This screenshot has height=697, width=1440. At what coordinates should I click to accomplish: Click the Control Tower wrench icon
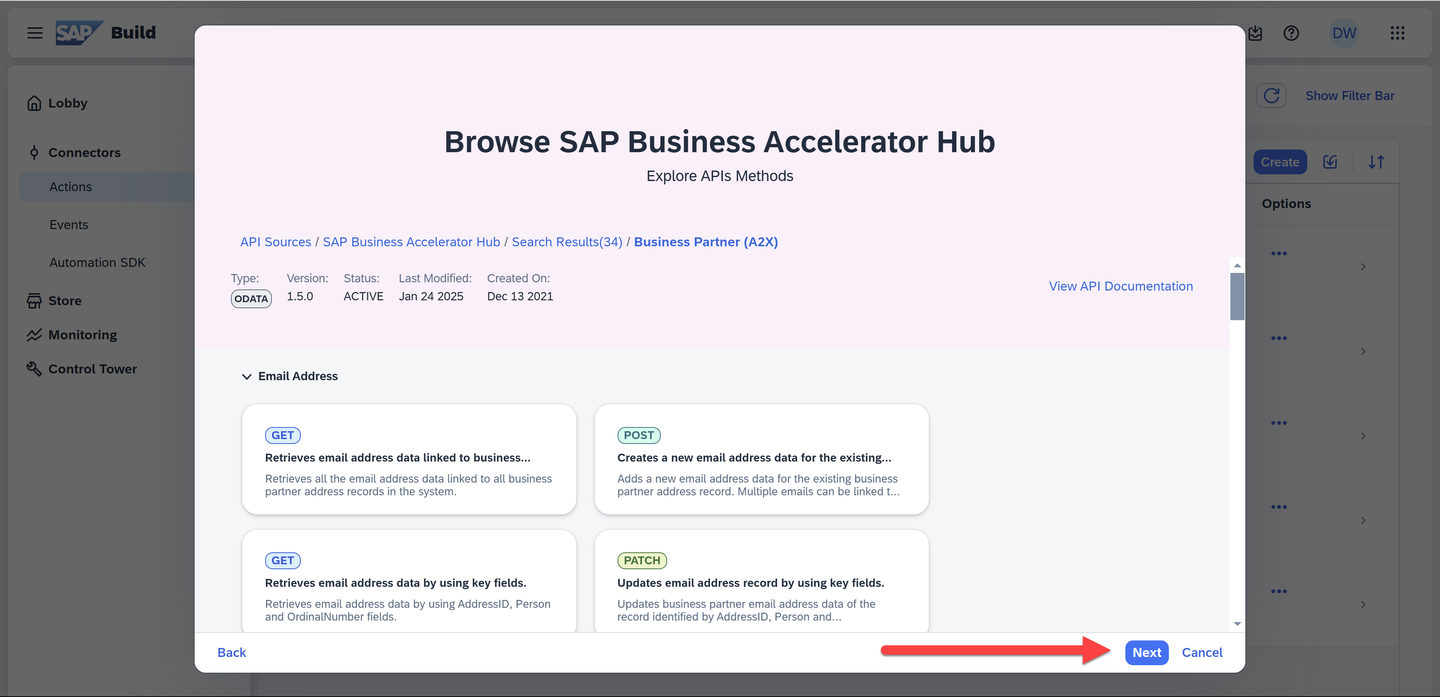coord(35,369)
